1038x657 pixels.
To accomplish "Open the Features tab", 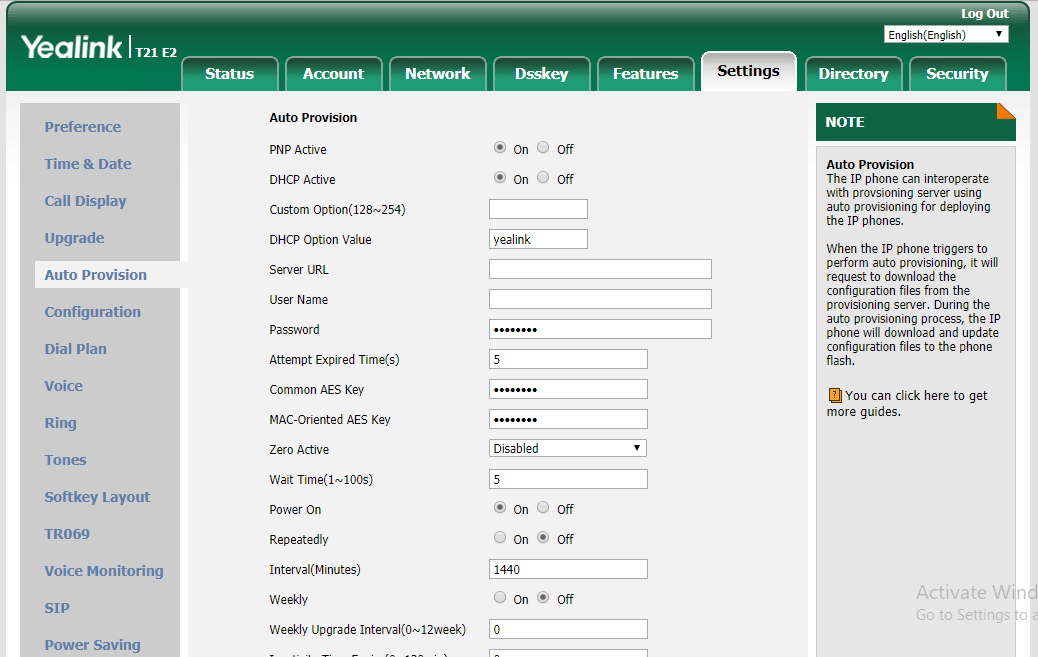I will point(645,74).
